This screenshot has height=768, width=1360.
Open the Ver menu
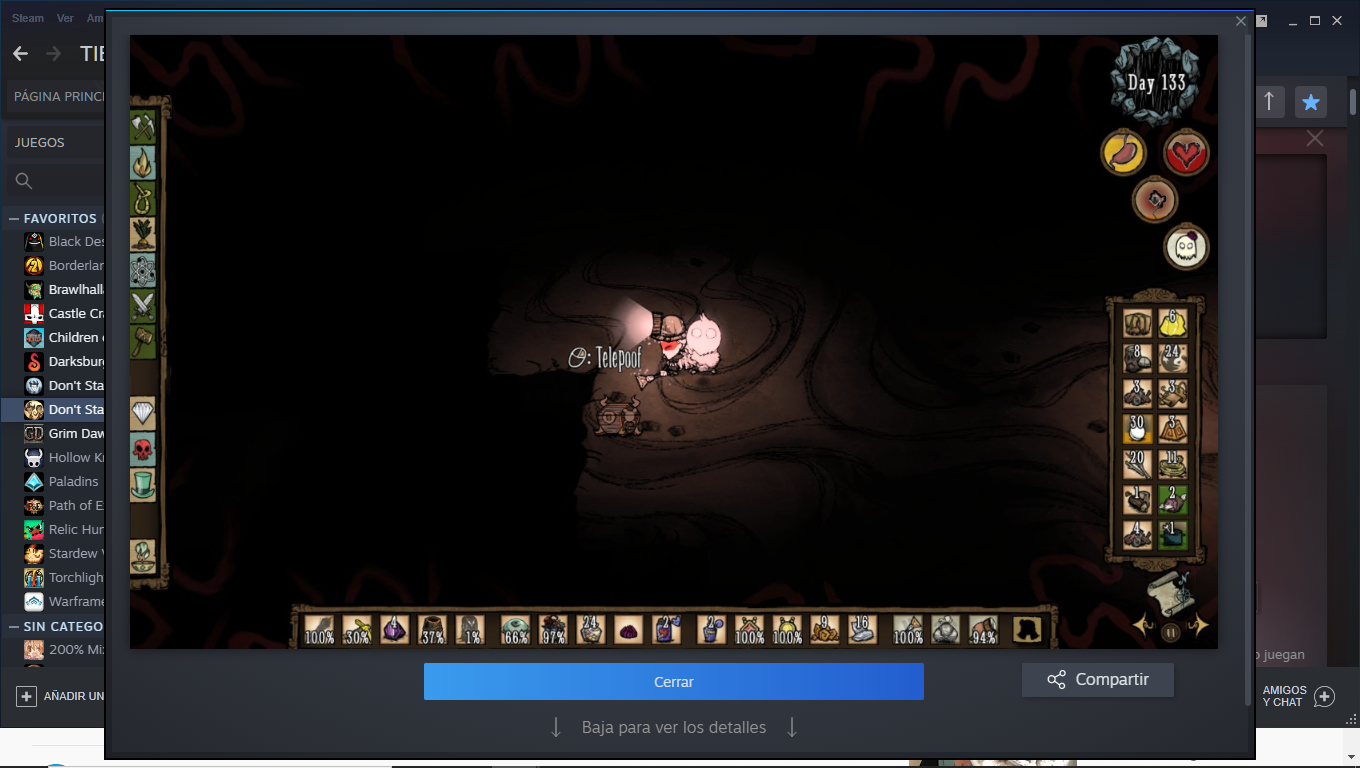coord(65,18)
